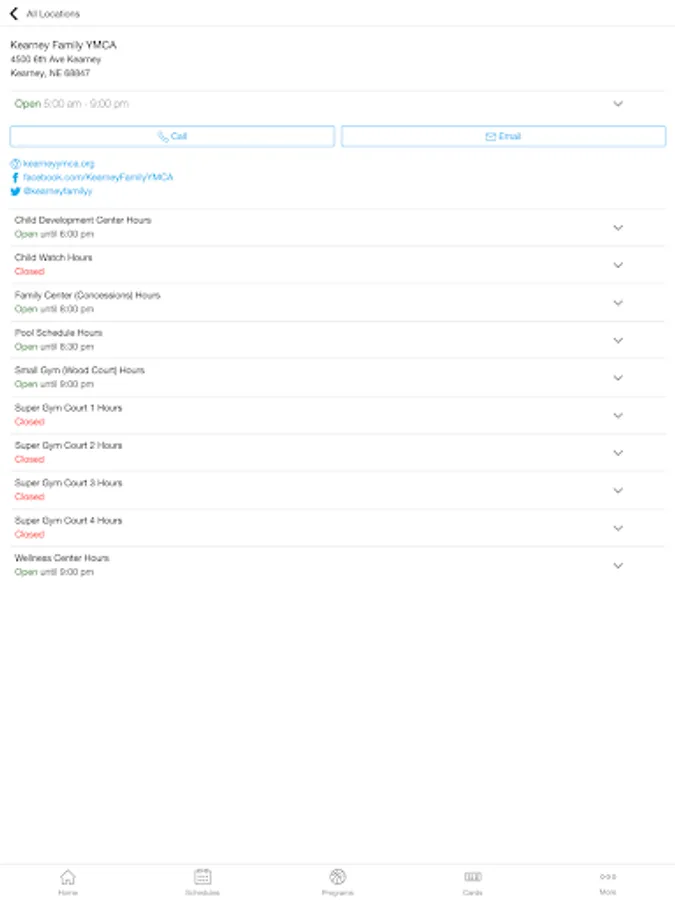The image size is (675, 900).
Task: Open the @kearneyfamilyy Twitter link
Action: 58,191
